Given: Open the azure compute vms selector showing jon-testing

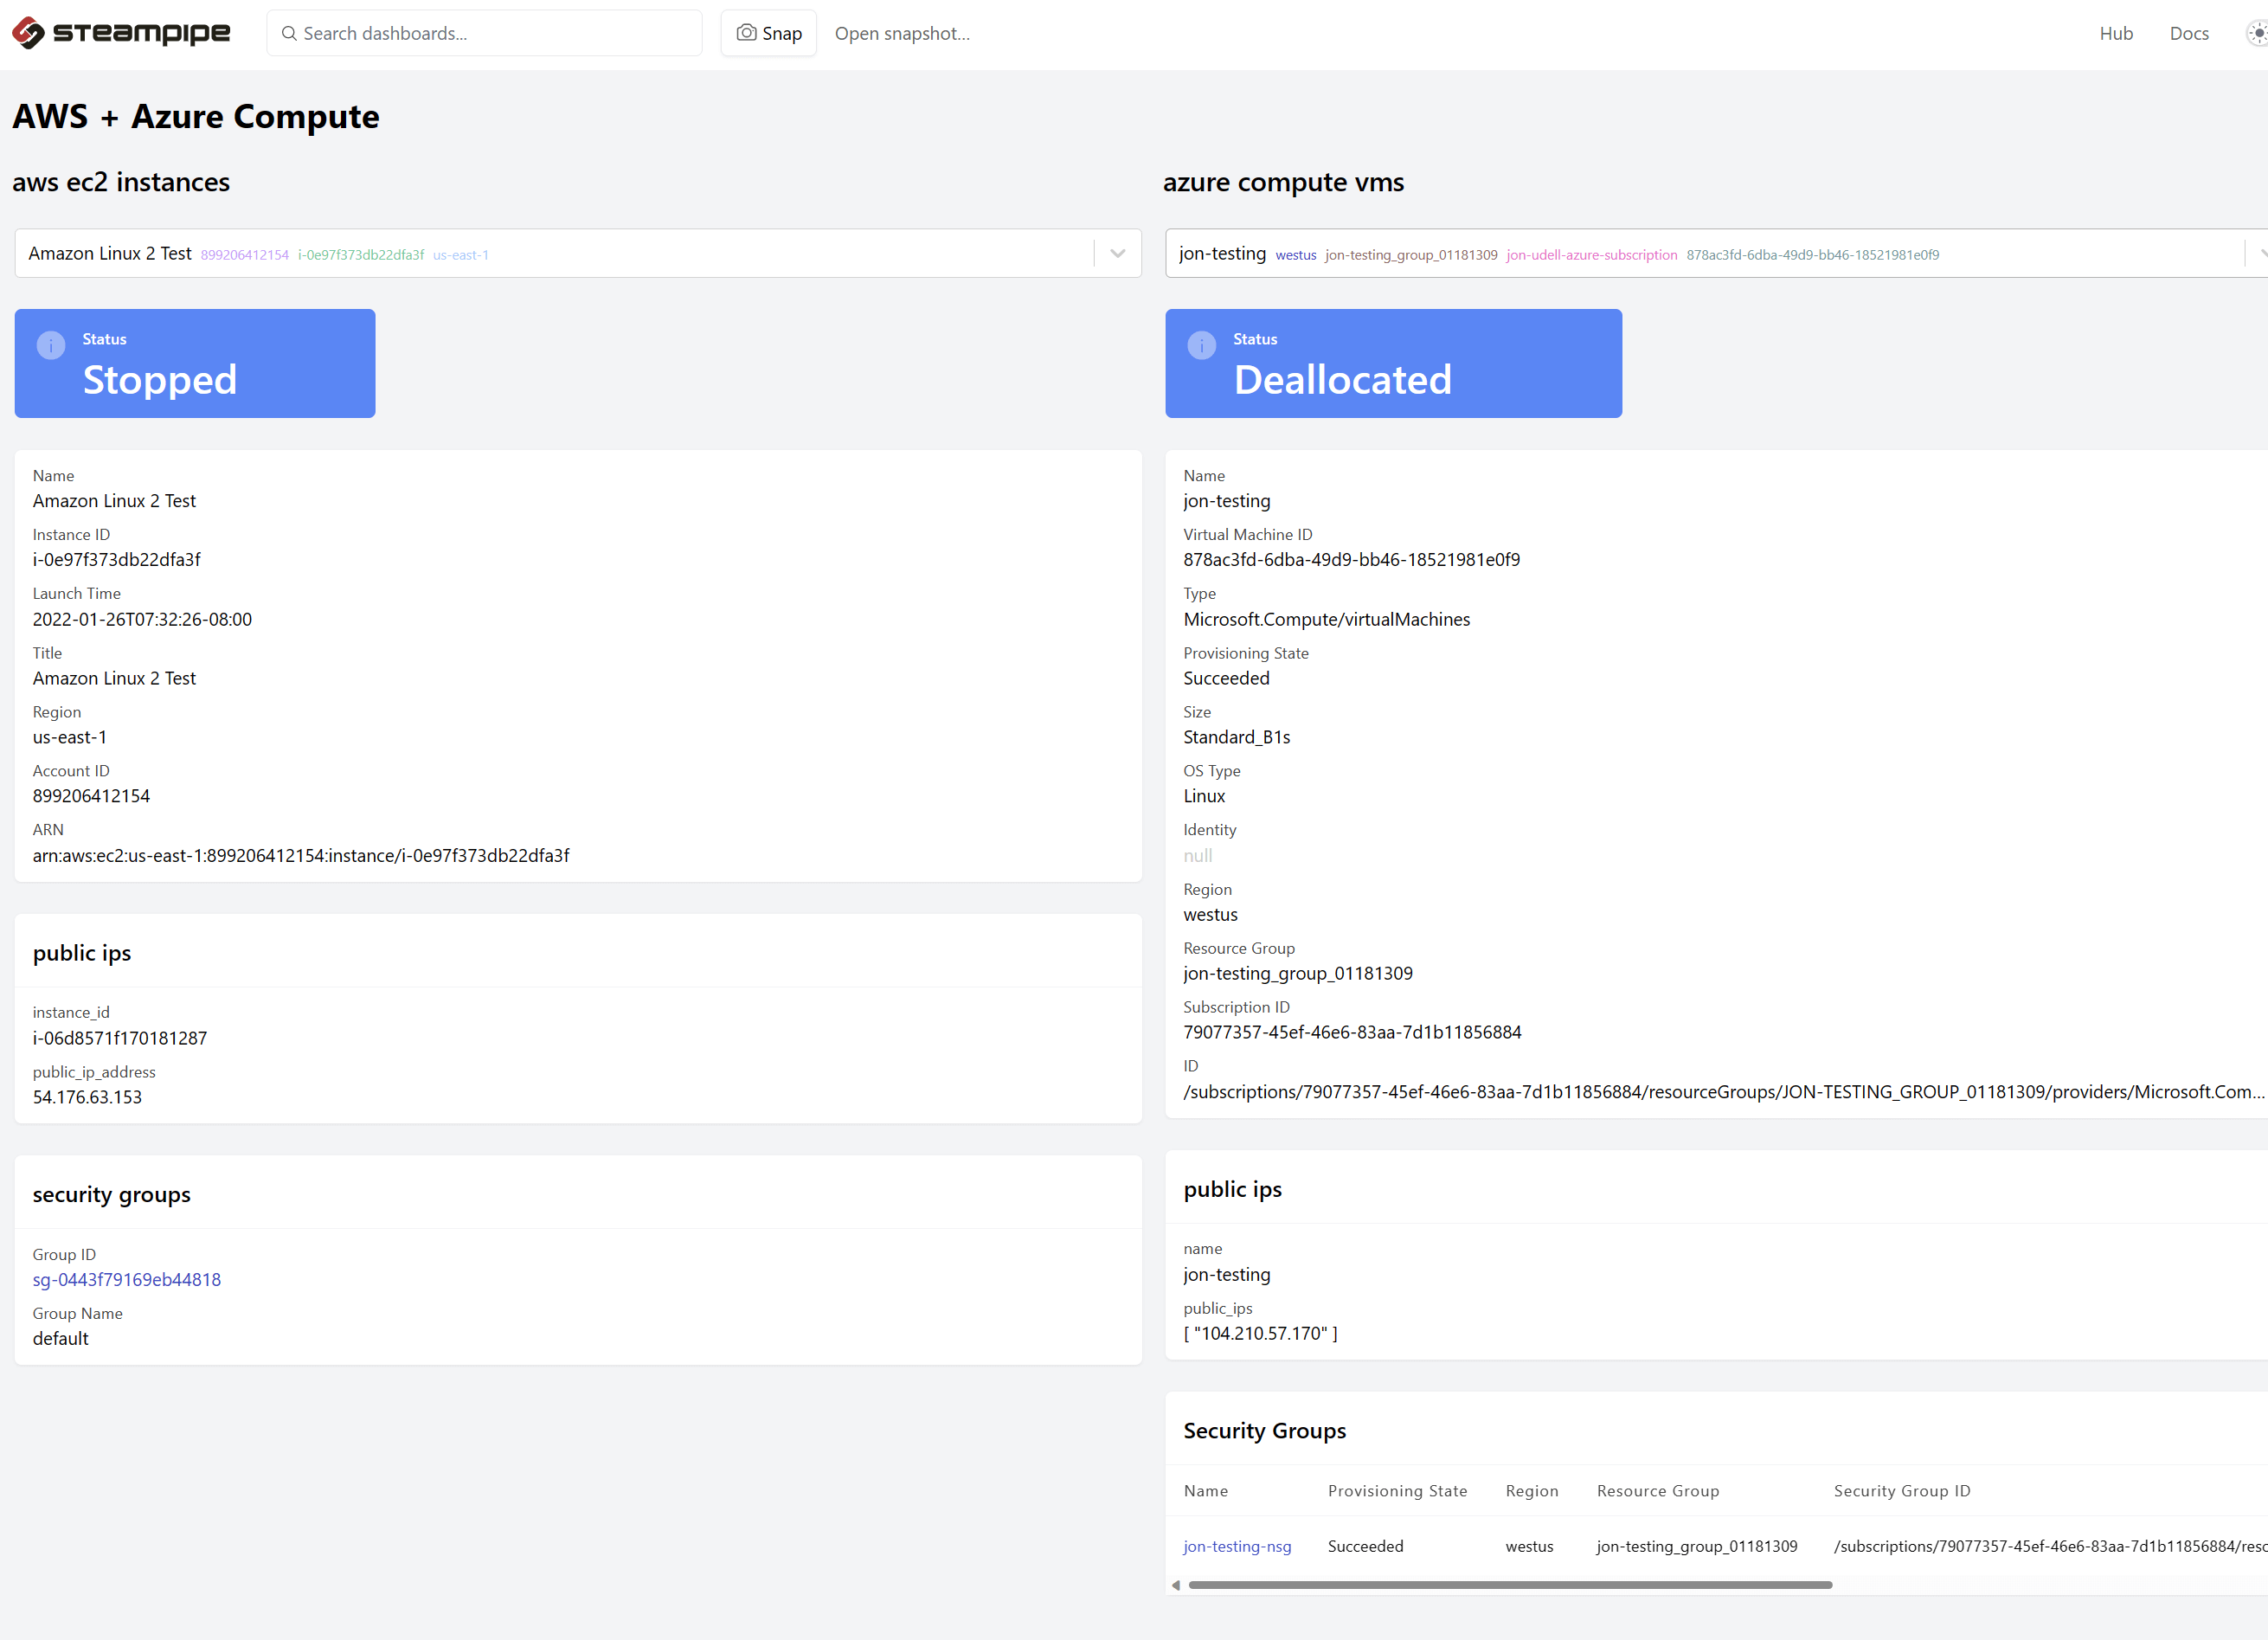Looking at the screenshot, I should point(1700,253).
